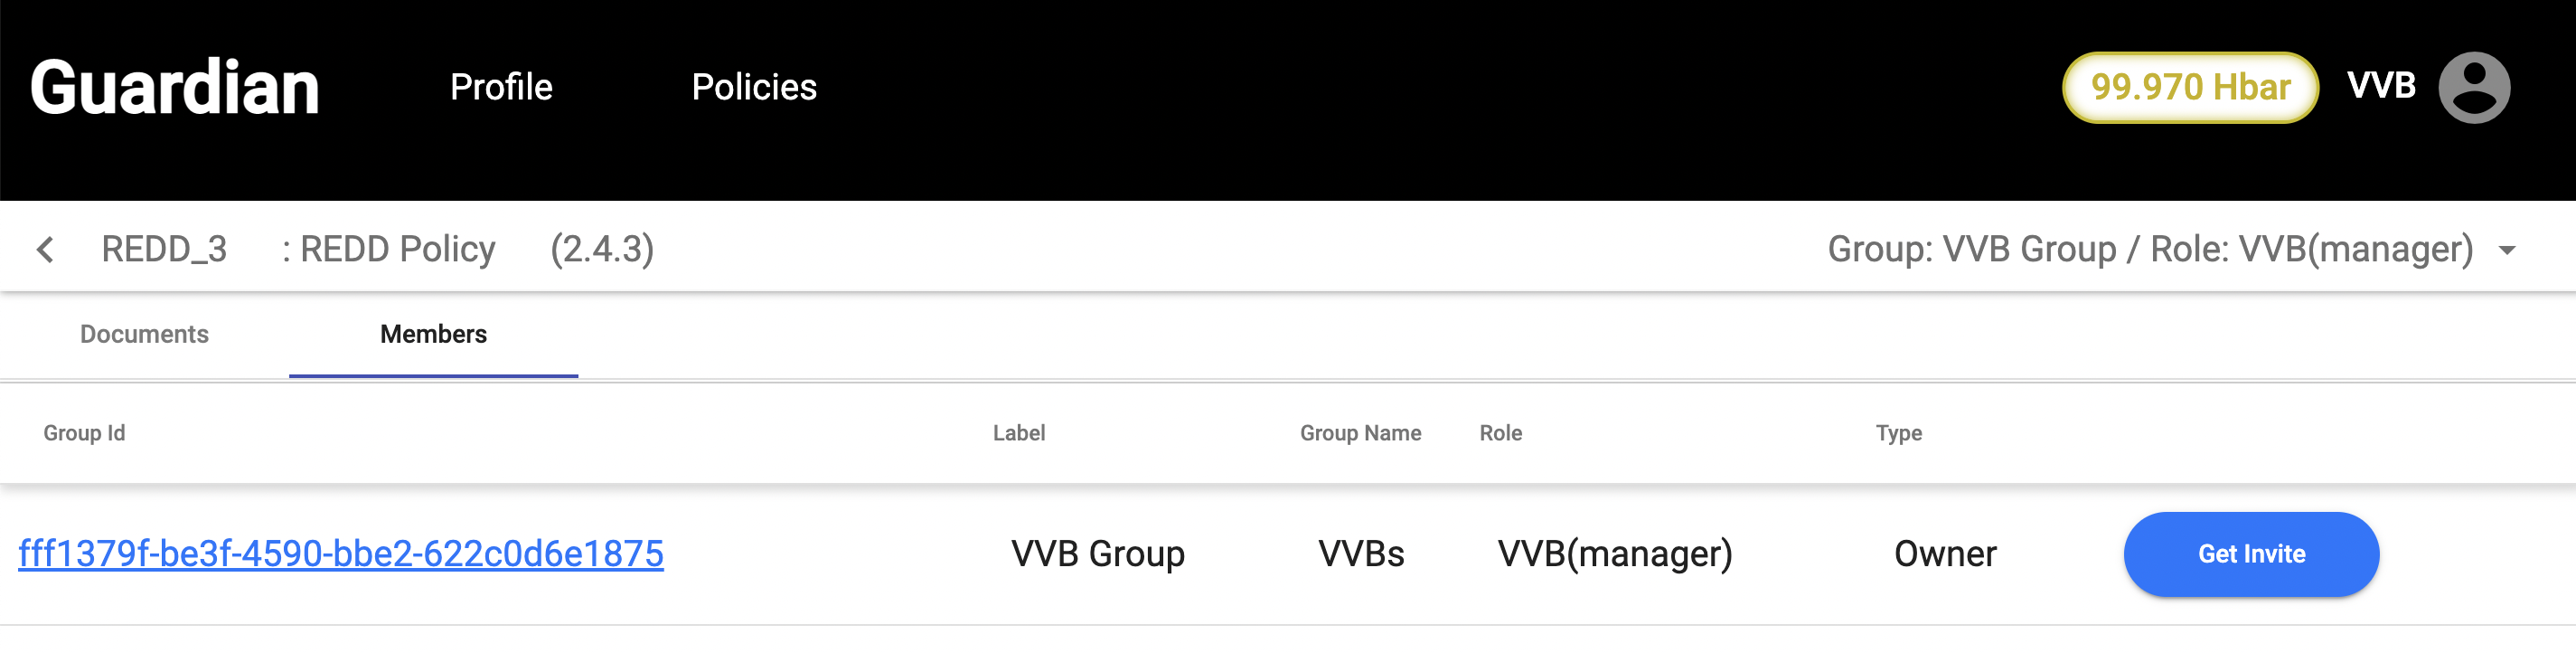Click the 99.970 Hbar balance badge
Screen dimensions: 2576x653
tap(2190, 88)
